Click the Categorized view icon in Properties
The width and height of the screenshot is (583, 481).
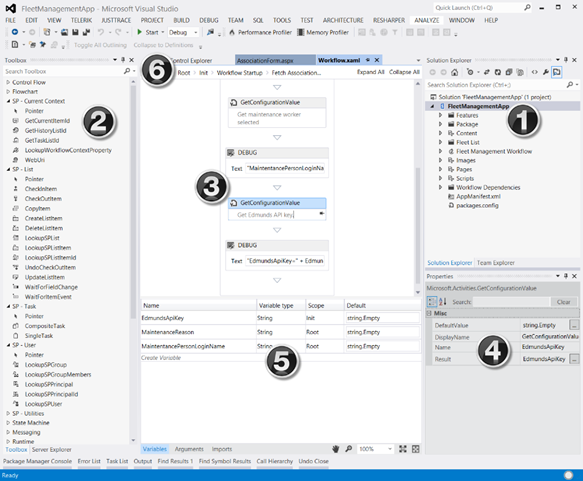pos(432,302)
